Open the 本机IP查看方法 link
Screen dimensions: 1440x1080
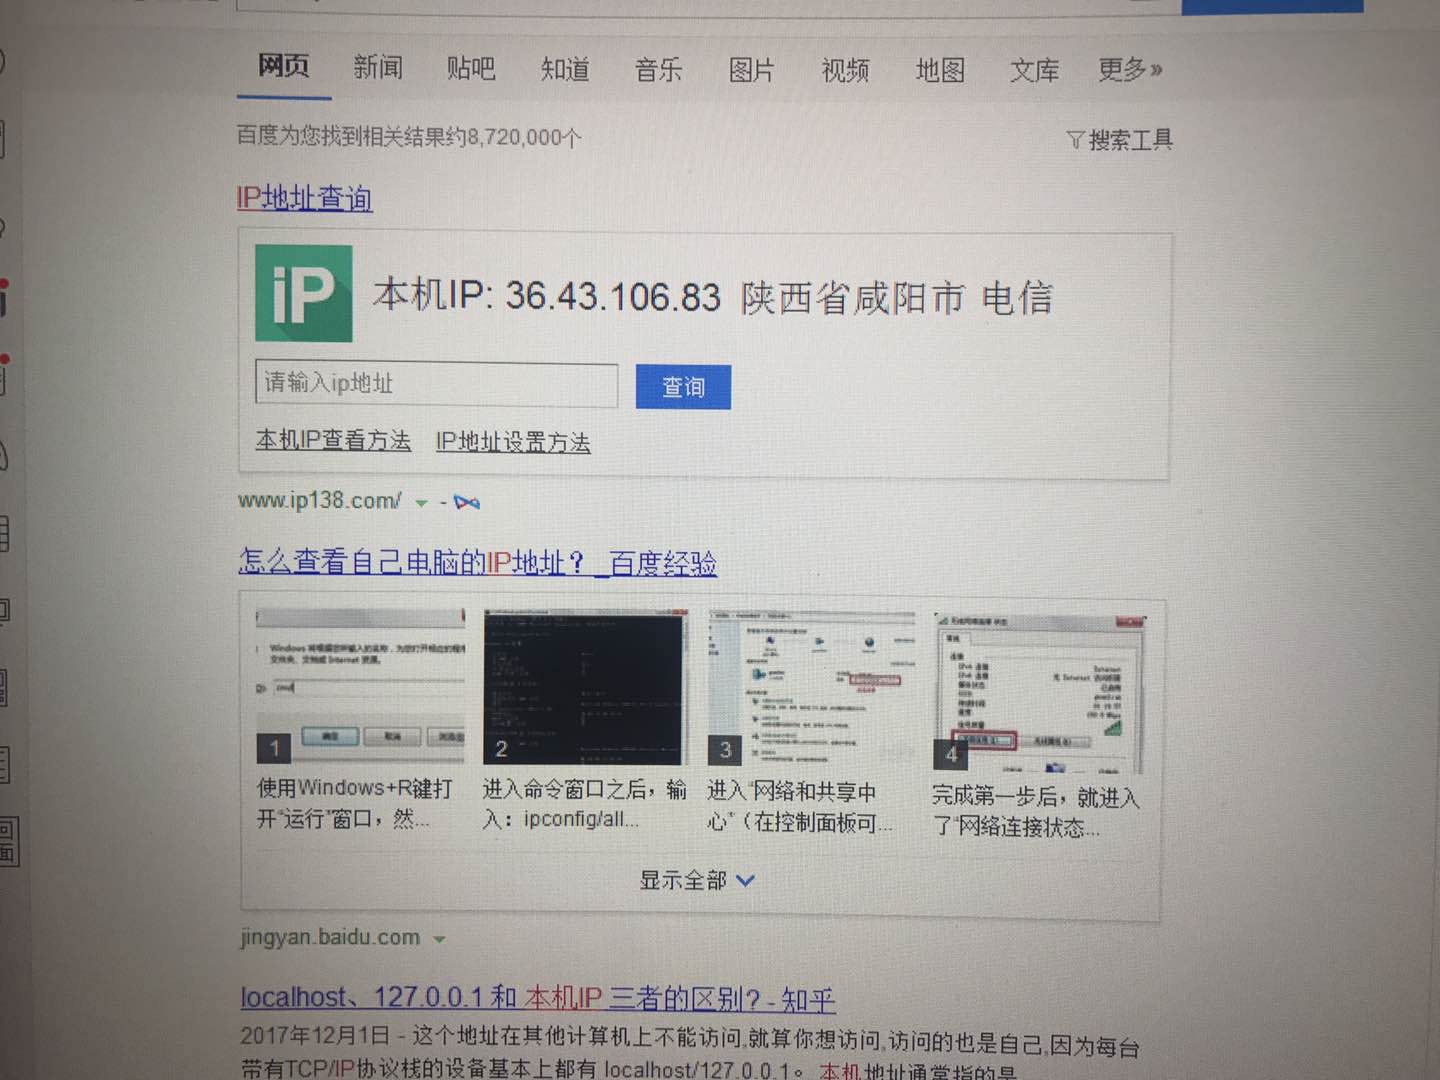pyautogui.click(x=333, y=440)
